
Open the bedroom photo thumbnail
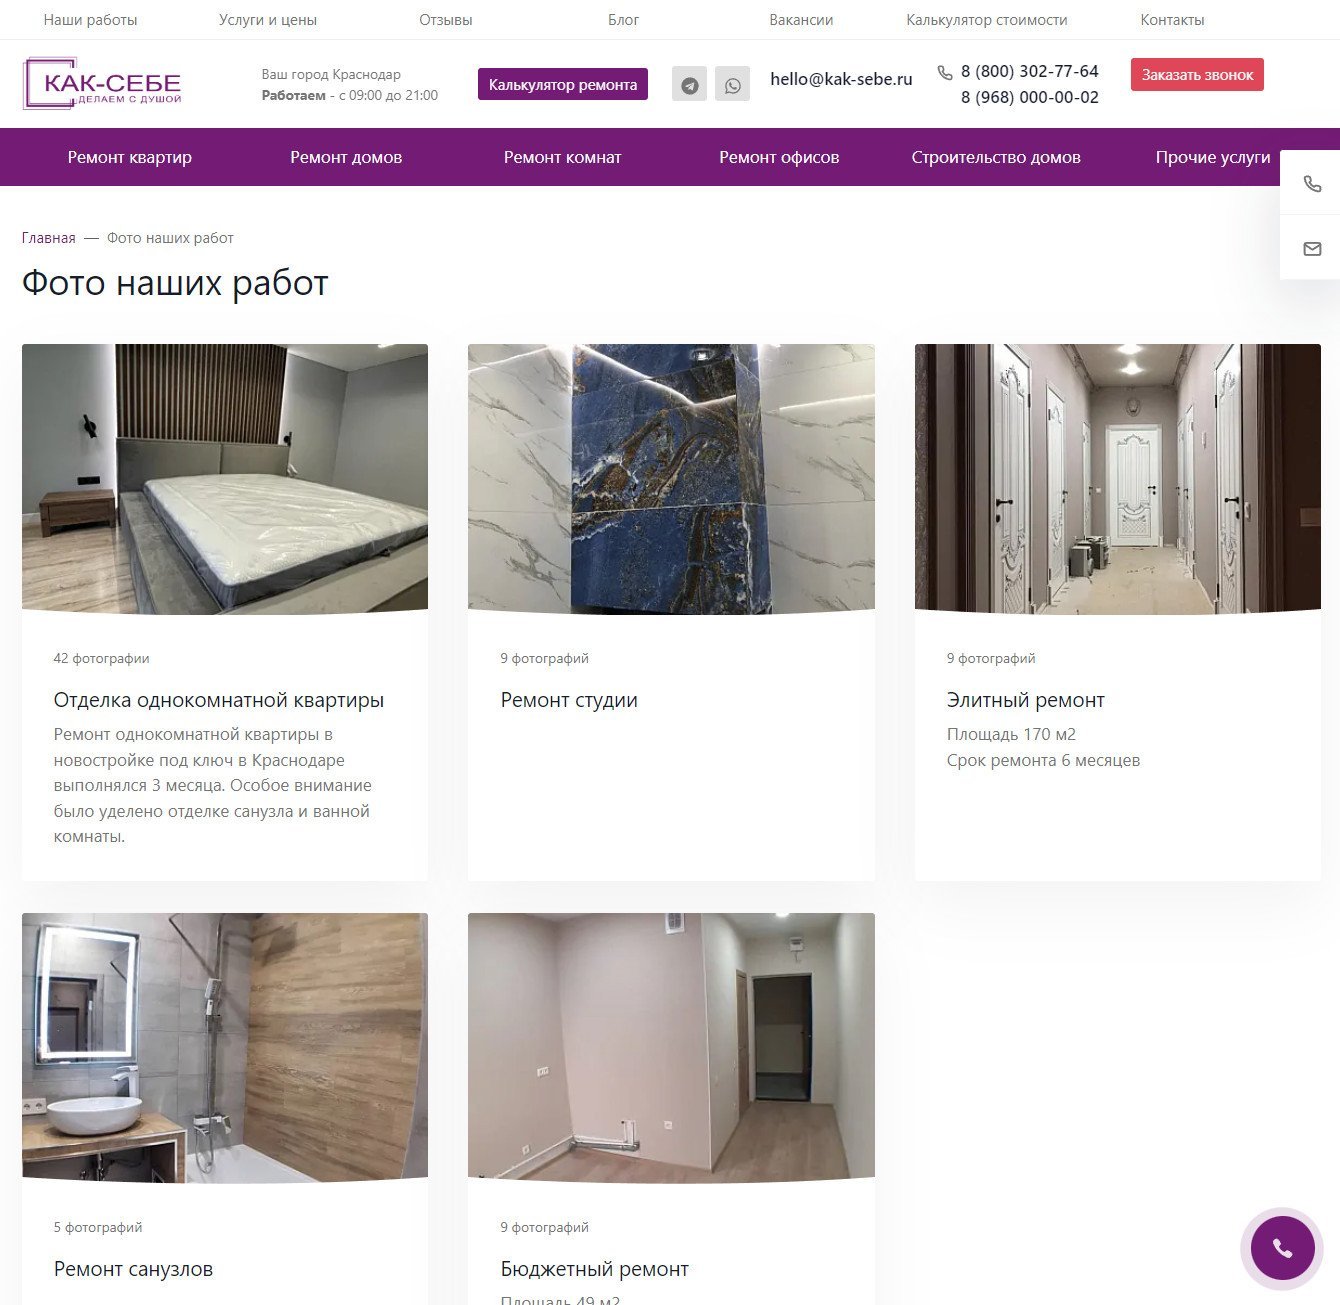pyautogui.click(x=225, y=478)
